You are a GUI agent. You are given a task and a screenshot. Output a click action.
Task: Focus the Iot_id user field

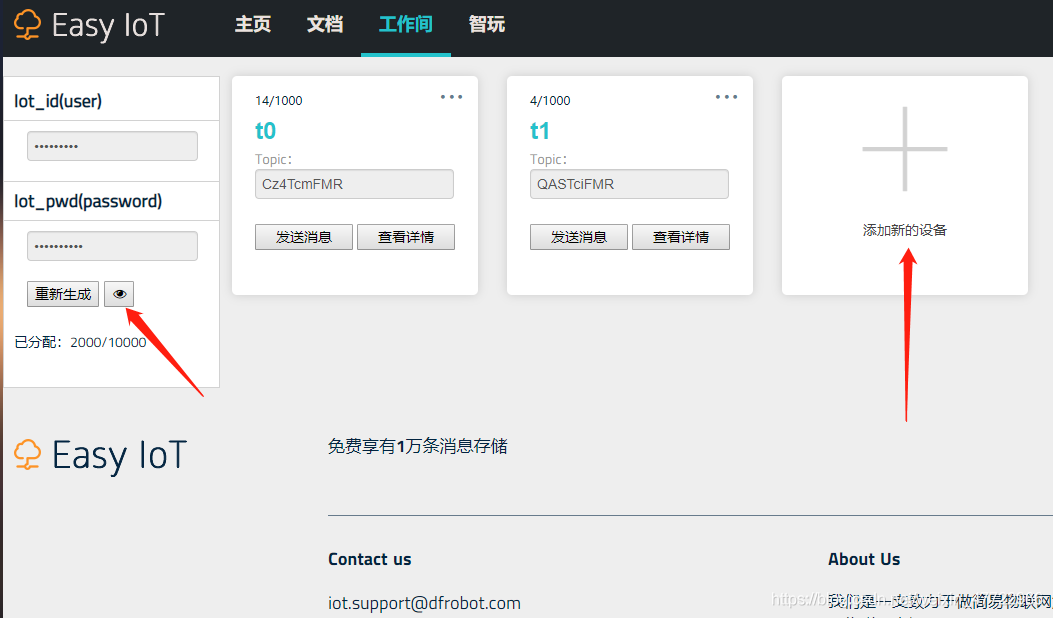click(112, 146)
